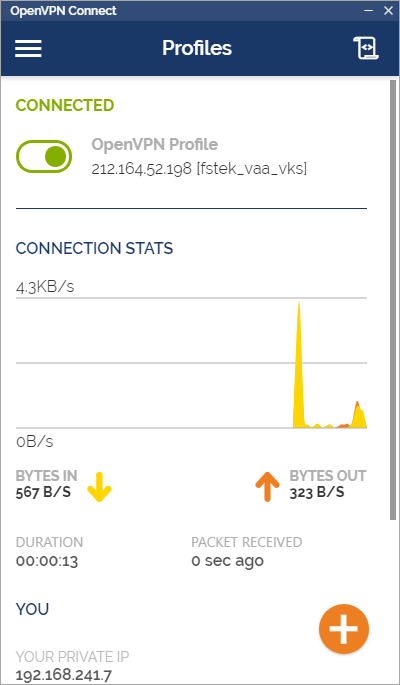Viewport: 400px width, 685px height.
Task: Click the CONNECTED status label
Action: tap(65, 105)
